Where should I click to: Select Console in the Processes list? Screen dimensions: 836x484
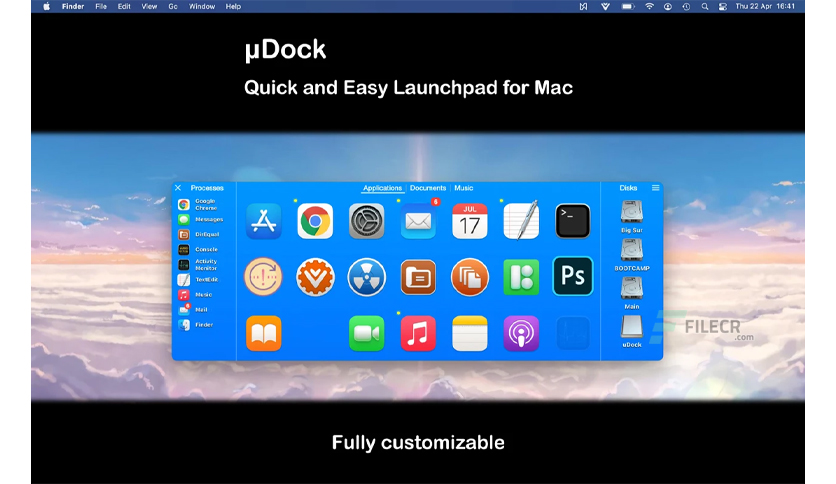[x=200, y=249]
